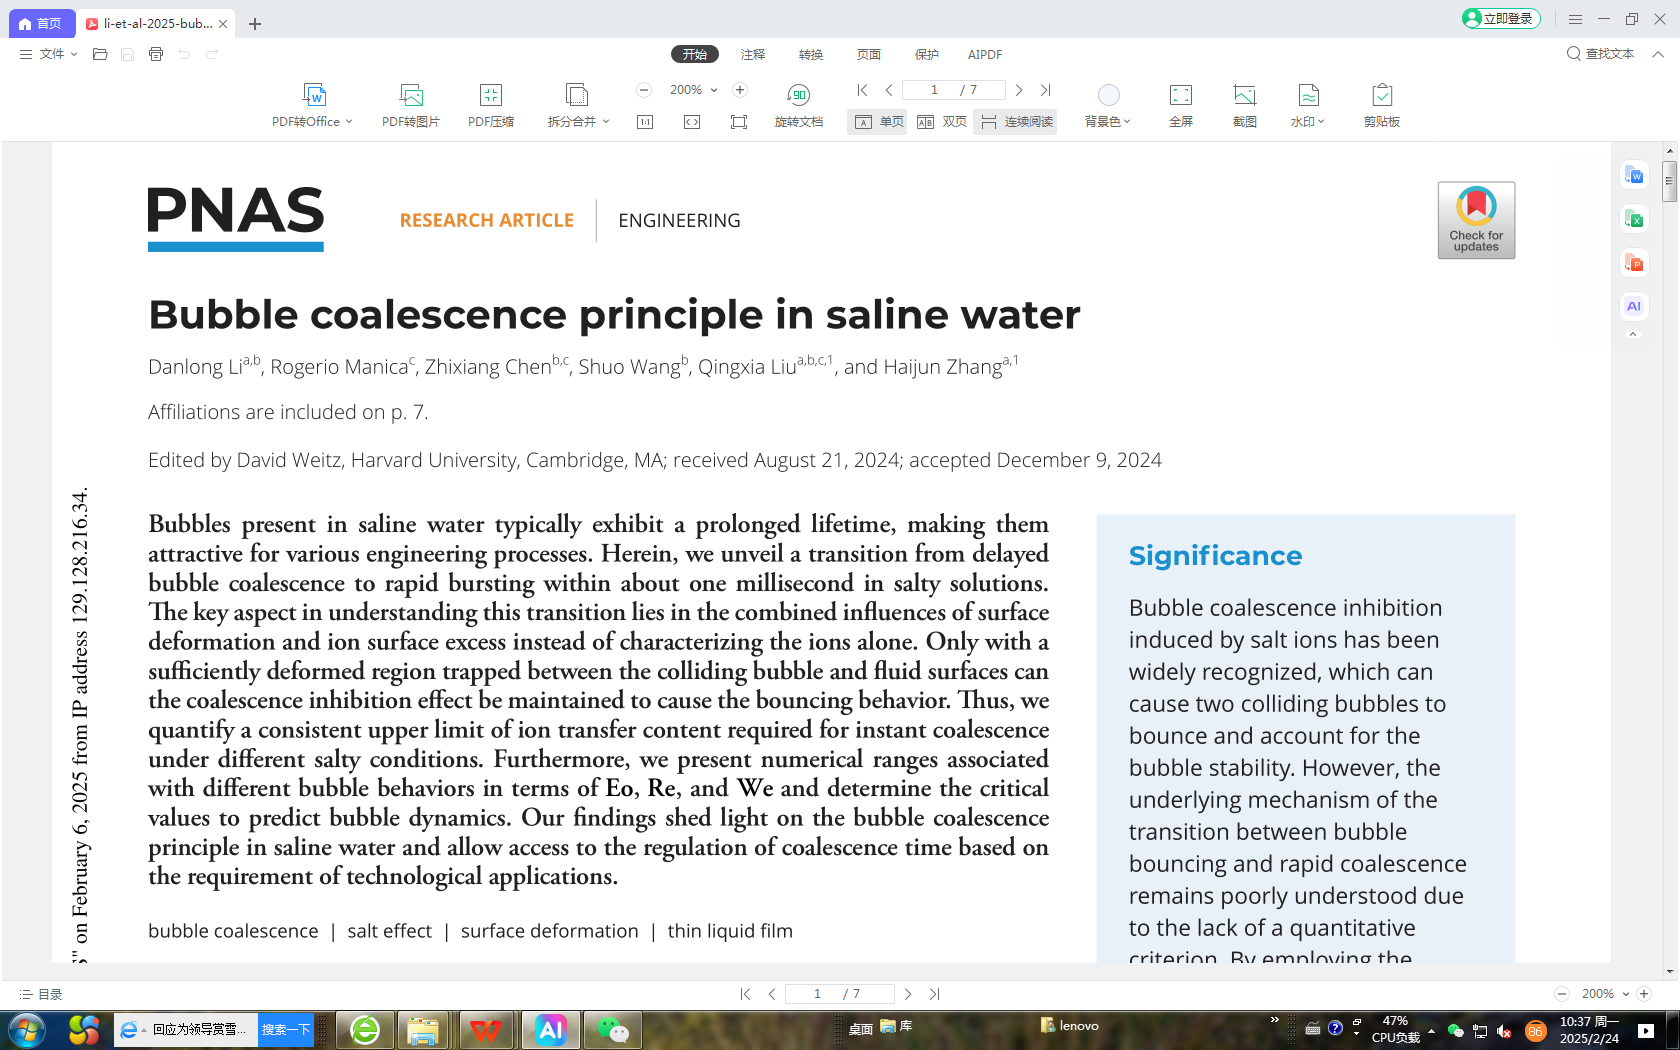Viewport: 1680px width, 1050px height.
Task: Open bottom status bar zoom dropdown
Action: coord(1626,994)
